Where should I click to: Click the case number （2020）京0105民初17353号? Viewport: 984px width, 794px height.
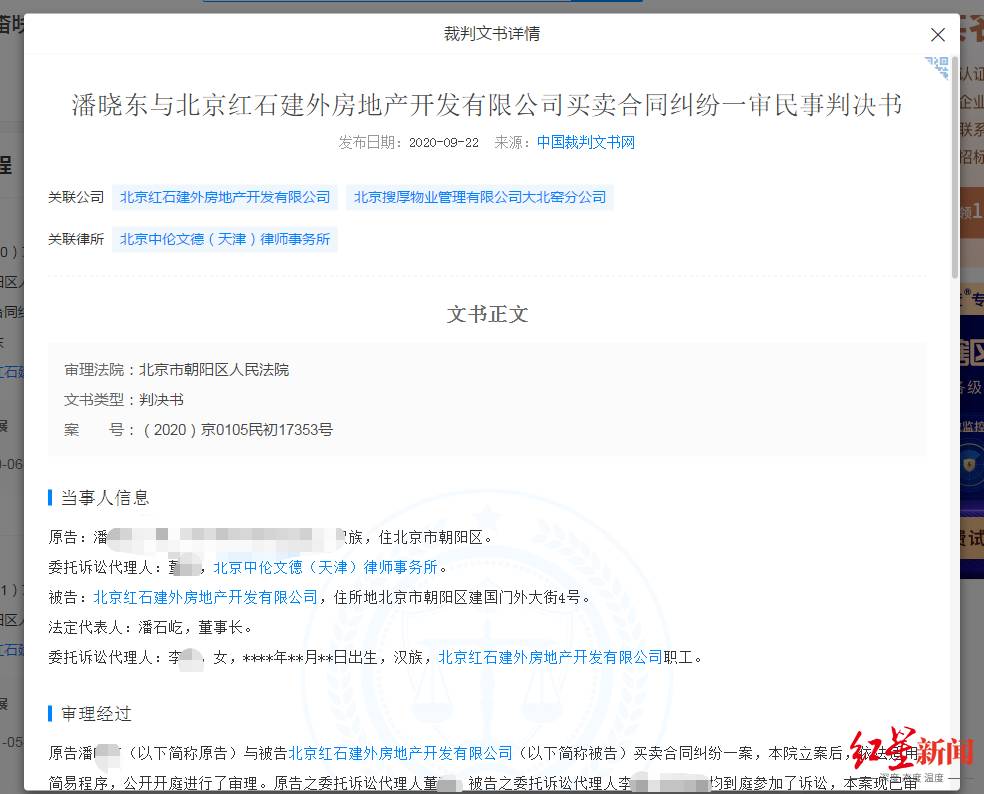(237, 430)
